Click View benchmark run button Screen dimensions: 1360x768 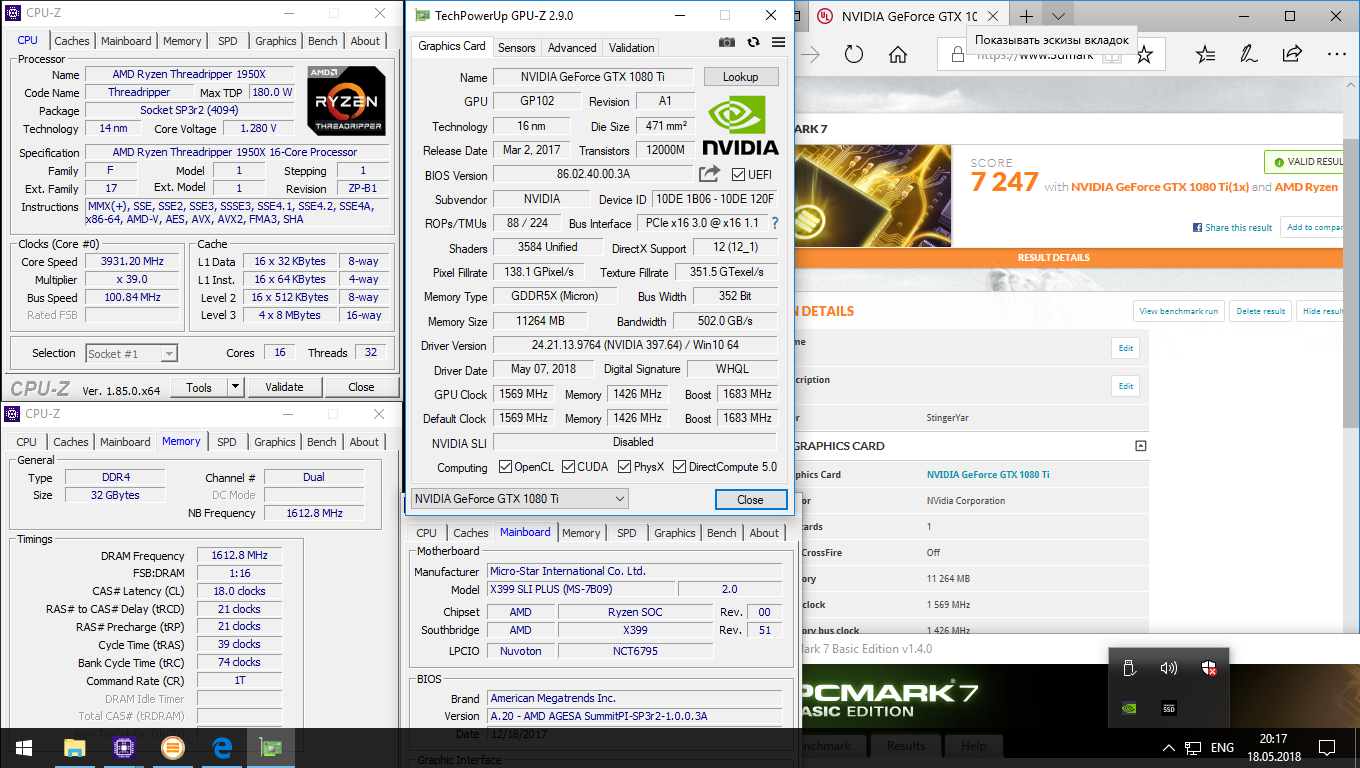(x=1178, y=311)
